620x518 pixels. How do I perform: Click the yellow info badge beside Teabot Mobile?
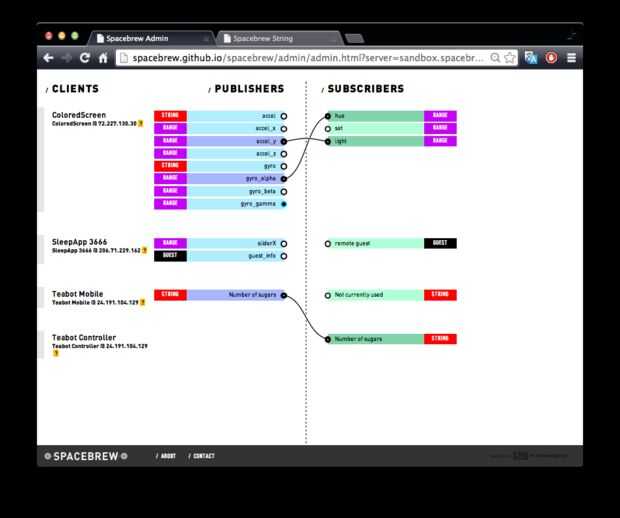click(142, 302)
